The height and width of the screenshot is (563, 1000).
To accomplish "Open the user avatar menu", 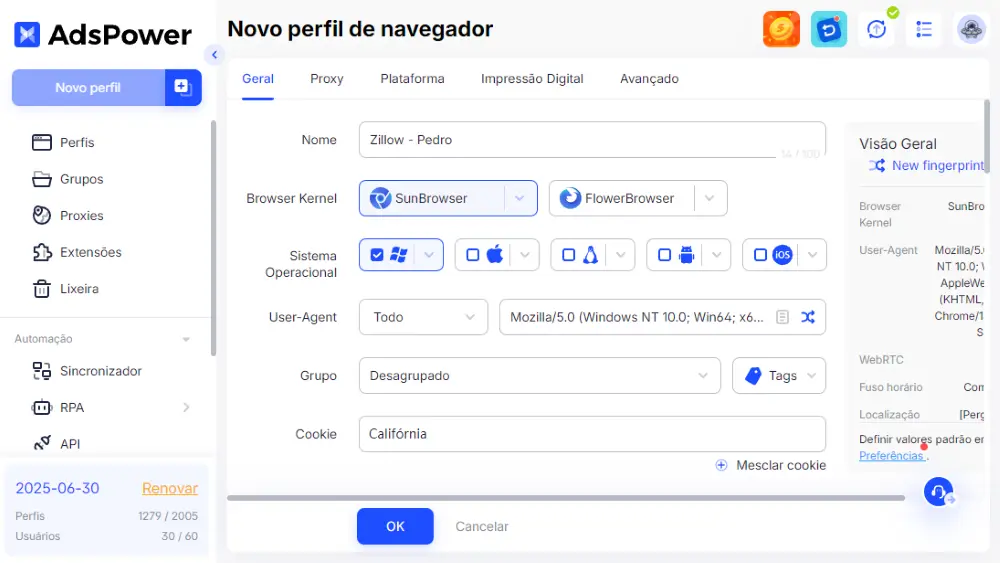I will click(x=971, y=29).
